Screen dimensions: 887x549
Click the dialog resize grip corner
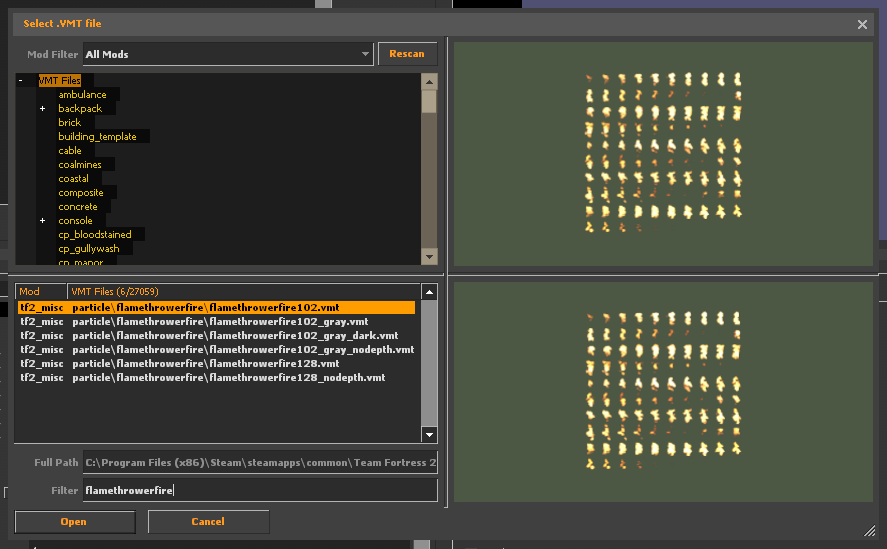point(869,530)
